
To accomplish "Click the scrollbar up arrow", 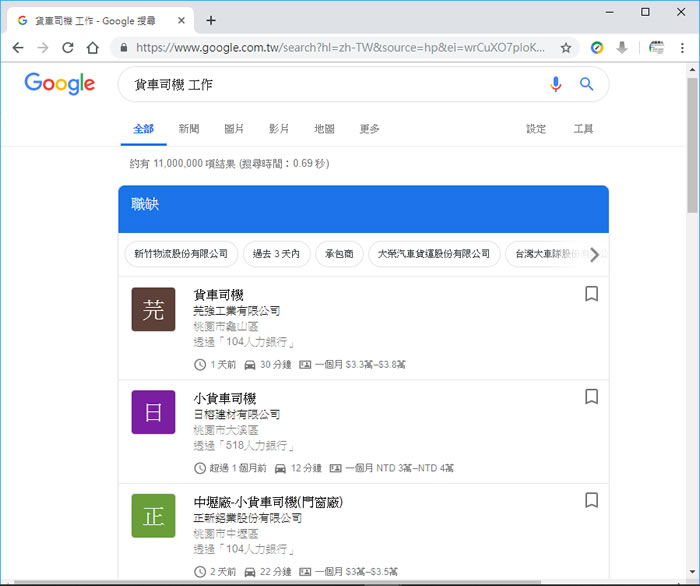I will [x=692, y=70].
